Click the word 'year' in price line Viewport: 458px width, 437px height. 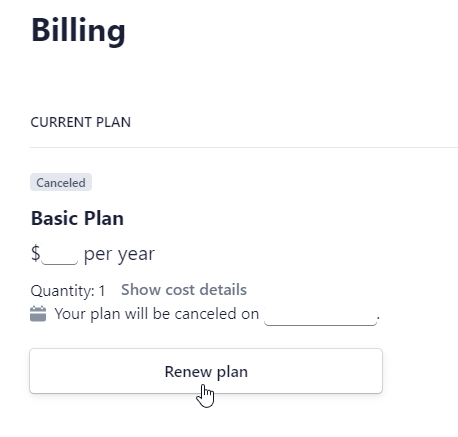(x=136, y=255)
